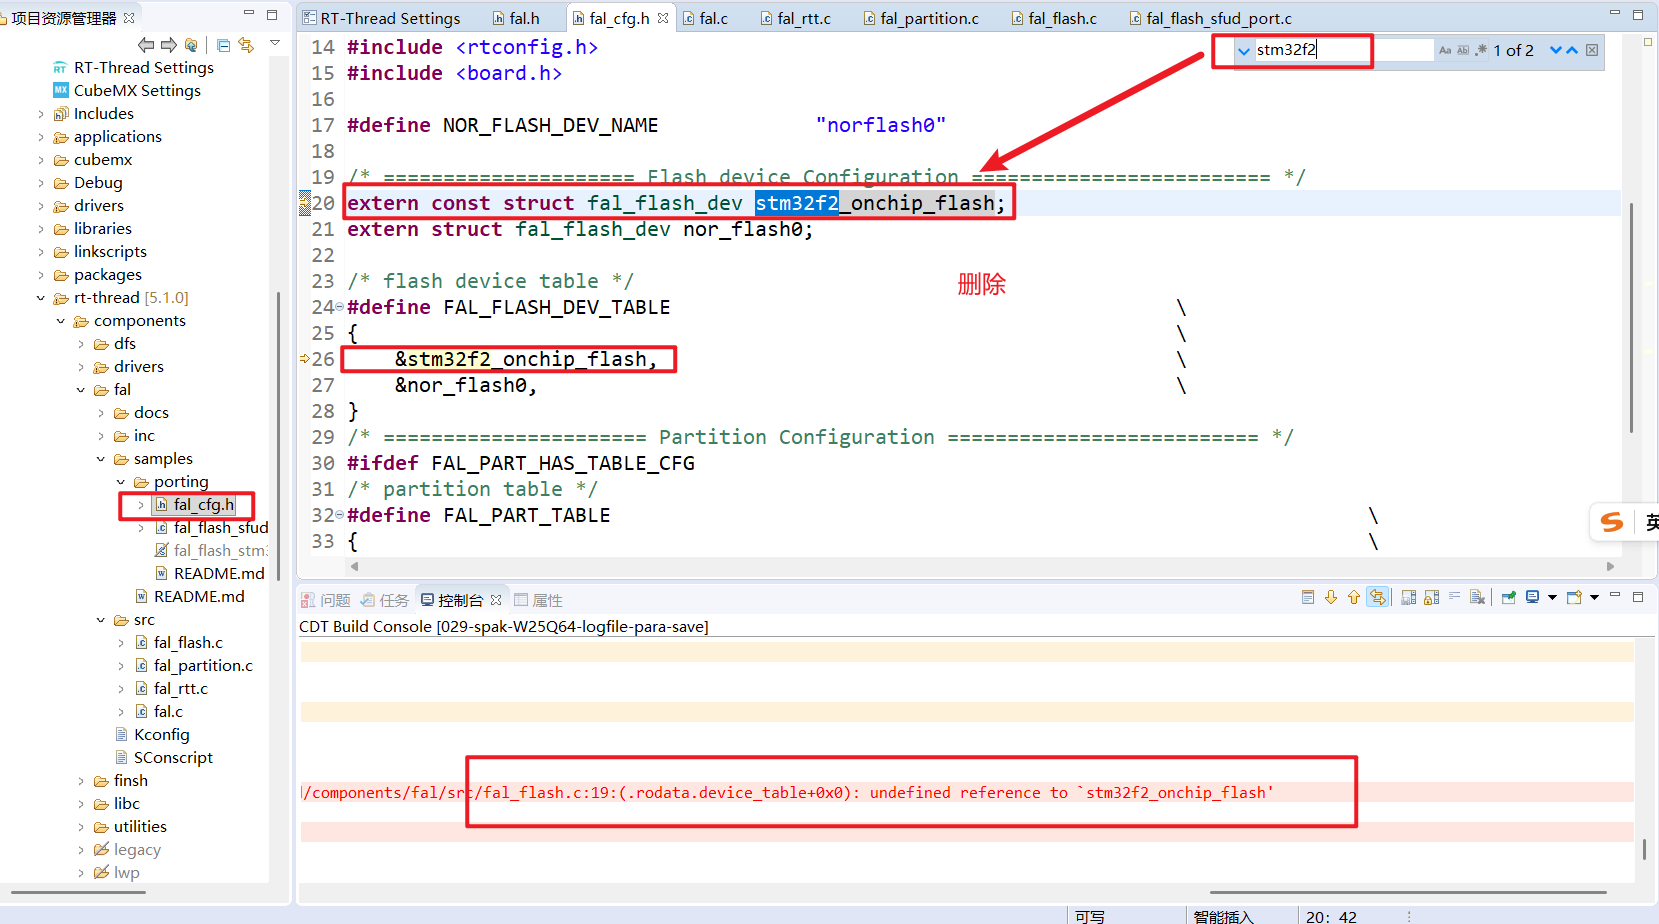This screenshot has width=1659, height=924.
Task: Switch to fal.h editor tab
Action: click(516, 18)
